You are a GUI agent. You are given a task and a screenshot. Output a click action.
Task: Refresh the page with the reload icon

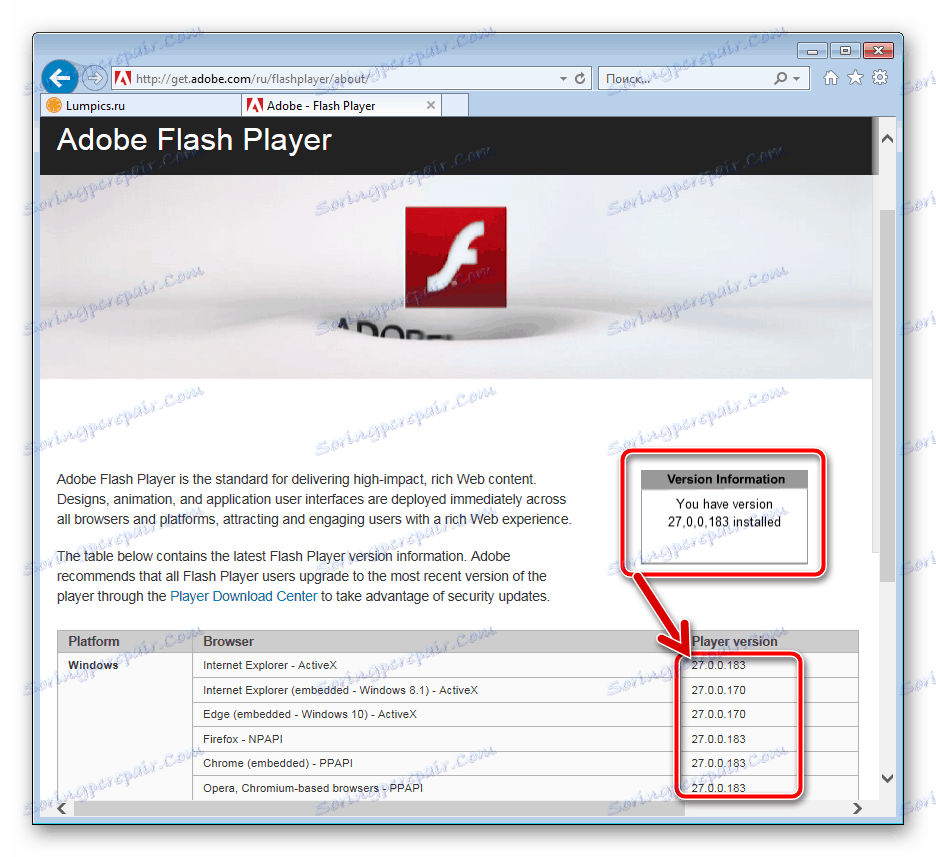[580, 77]
